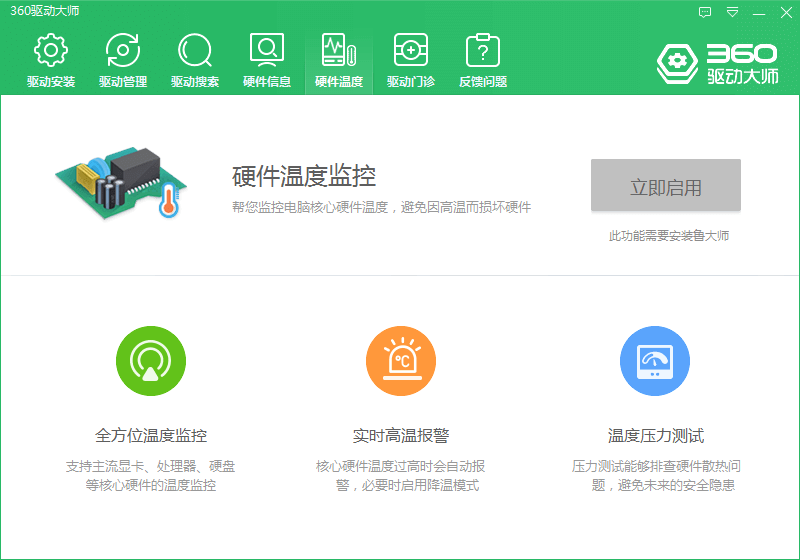Open the 驱动搜索 magnifier icon tab
Image resolution: width=800 pixels, height=560 pixels.
(x=195, y=60)
